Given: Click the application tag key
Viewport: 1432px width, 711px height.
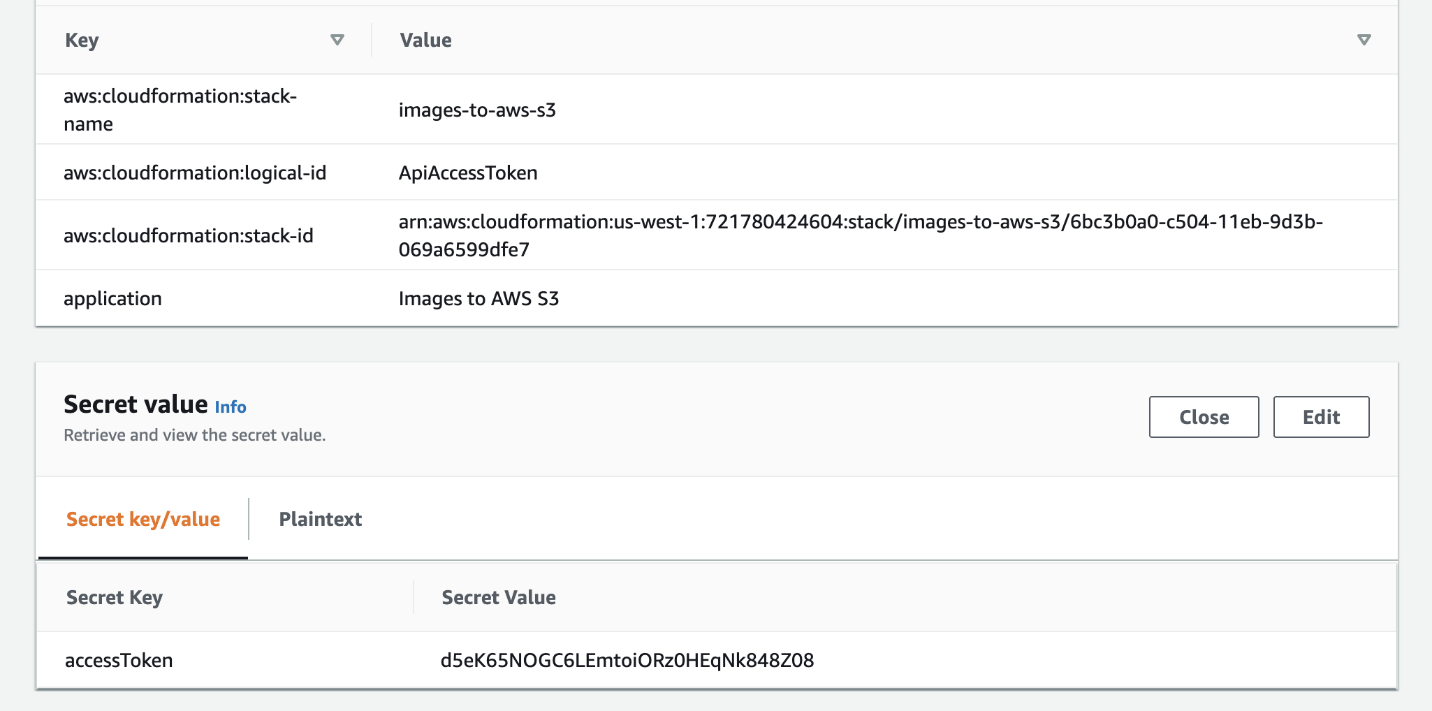Looking at the screenshot, I should (113, 299).
